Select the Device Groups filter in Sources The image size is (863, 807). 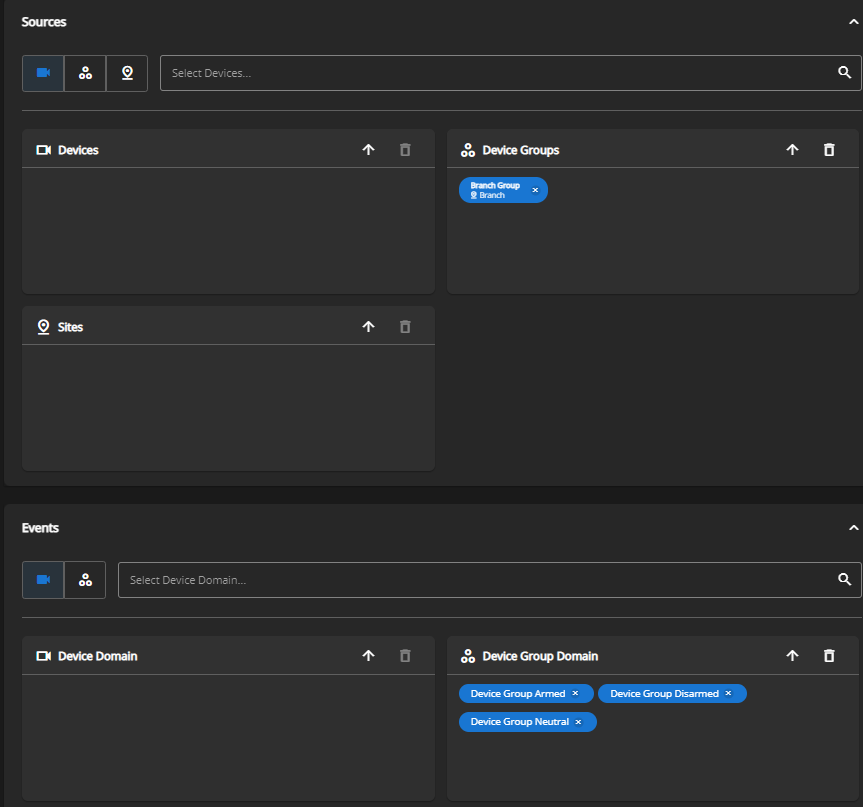[85, 73]
